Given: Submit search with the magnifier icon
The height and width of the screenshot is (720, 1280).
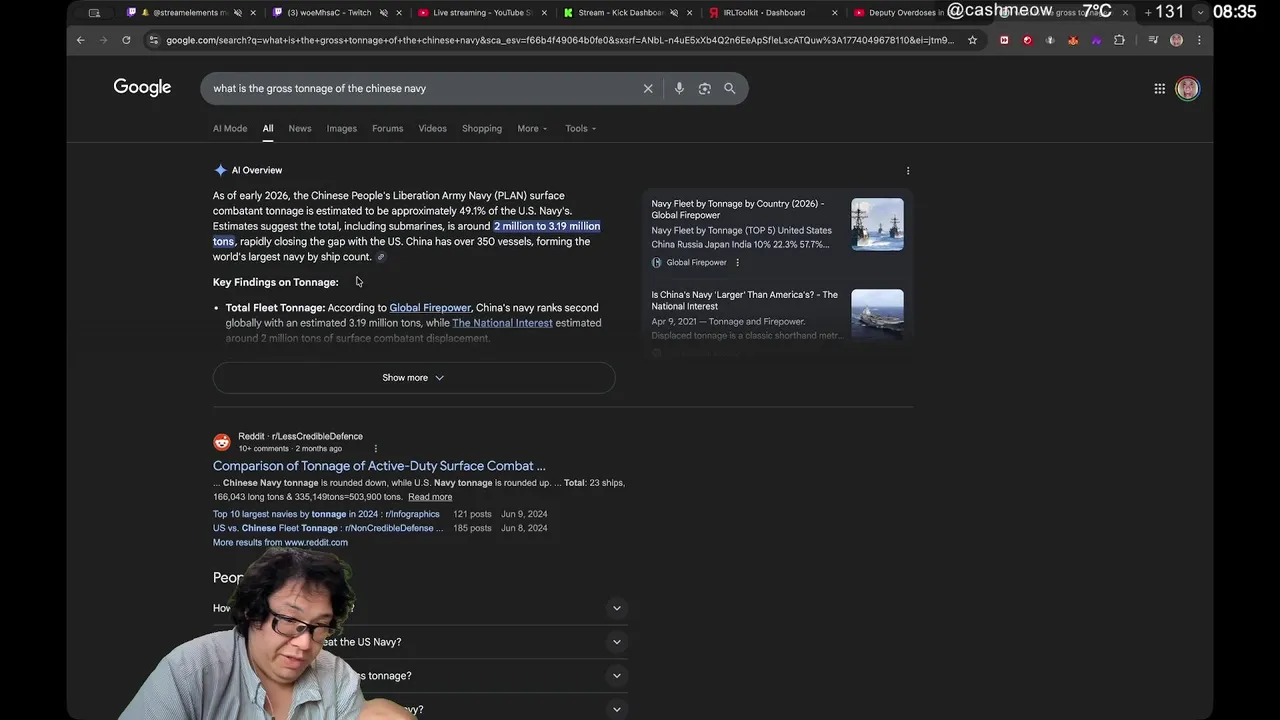Looking at the screenshot, I should (730, 88).
